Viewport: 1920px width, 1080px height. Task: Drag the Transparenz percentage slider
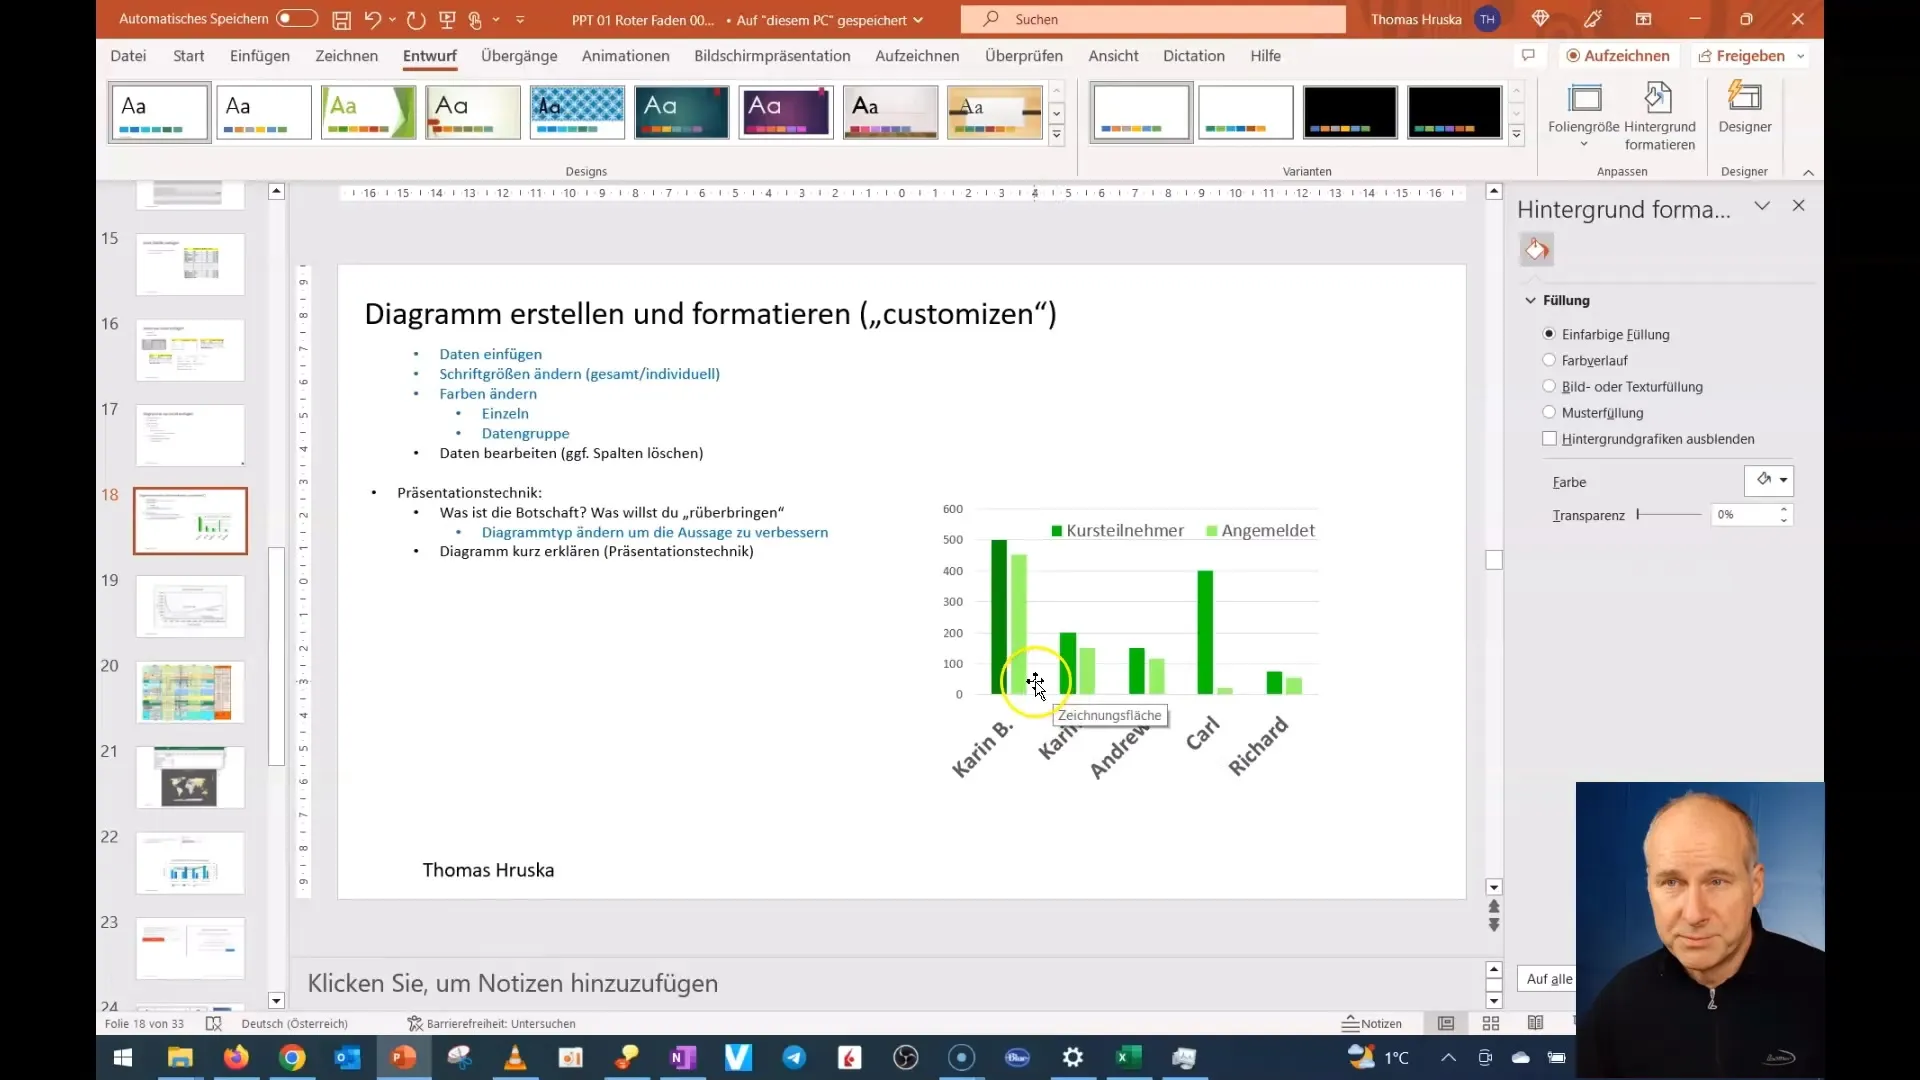pos(1639,514)
